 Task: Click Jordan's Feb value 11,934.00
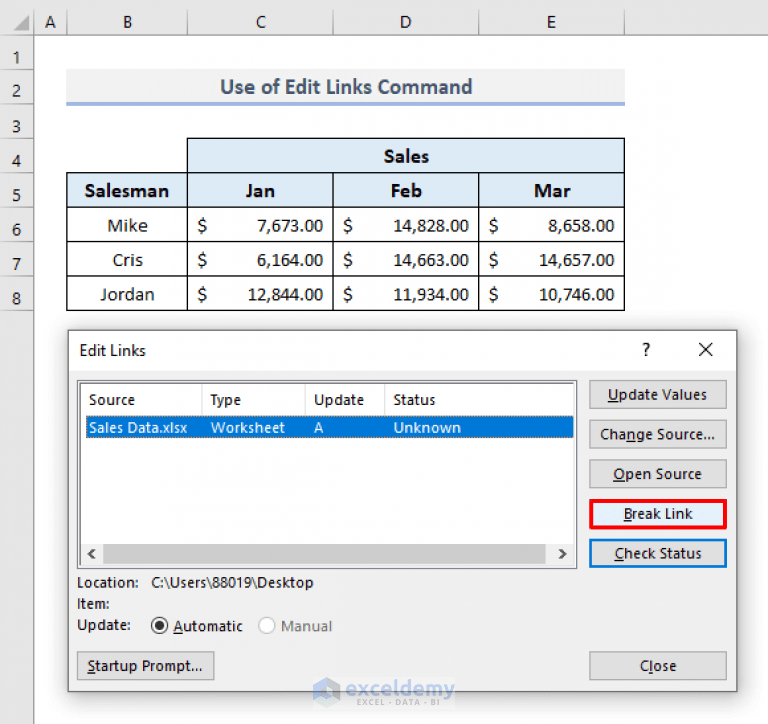coord(406,293)
